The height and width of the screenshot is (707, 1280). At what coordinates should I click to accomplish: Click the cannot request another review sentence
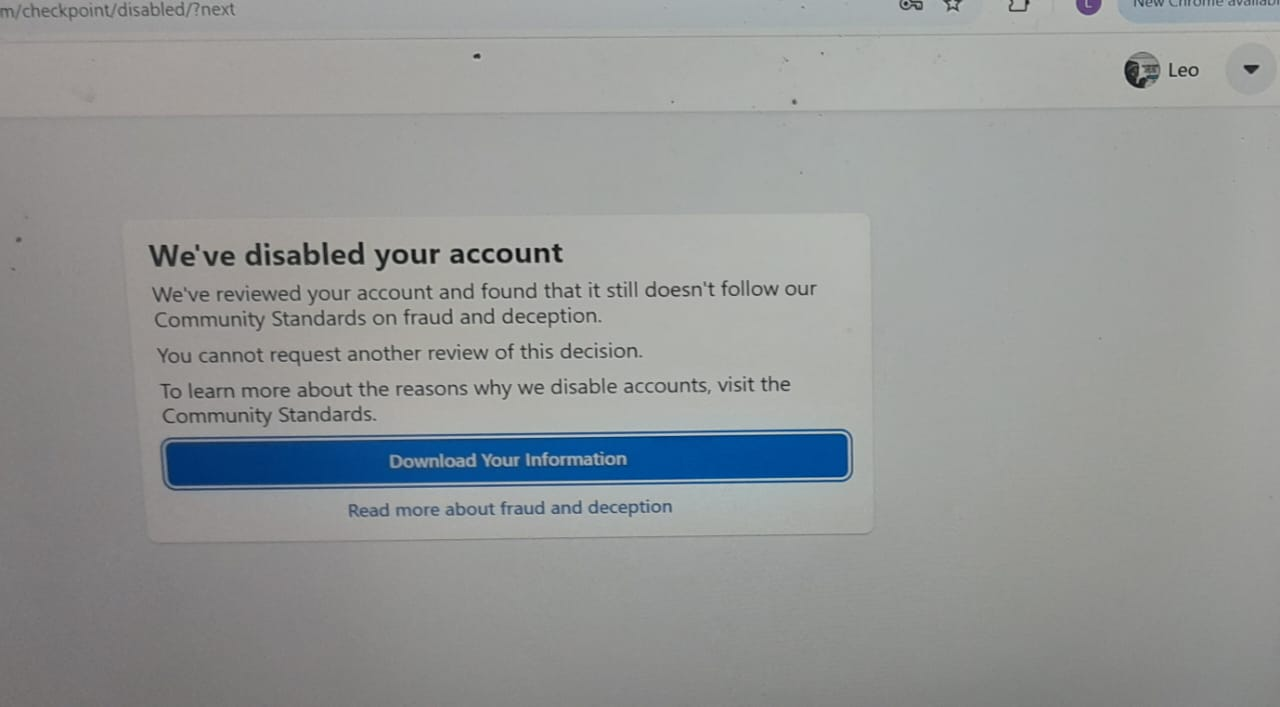click(399, 353)
